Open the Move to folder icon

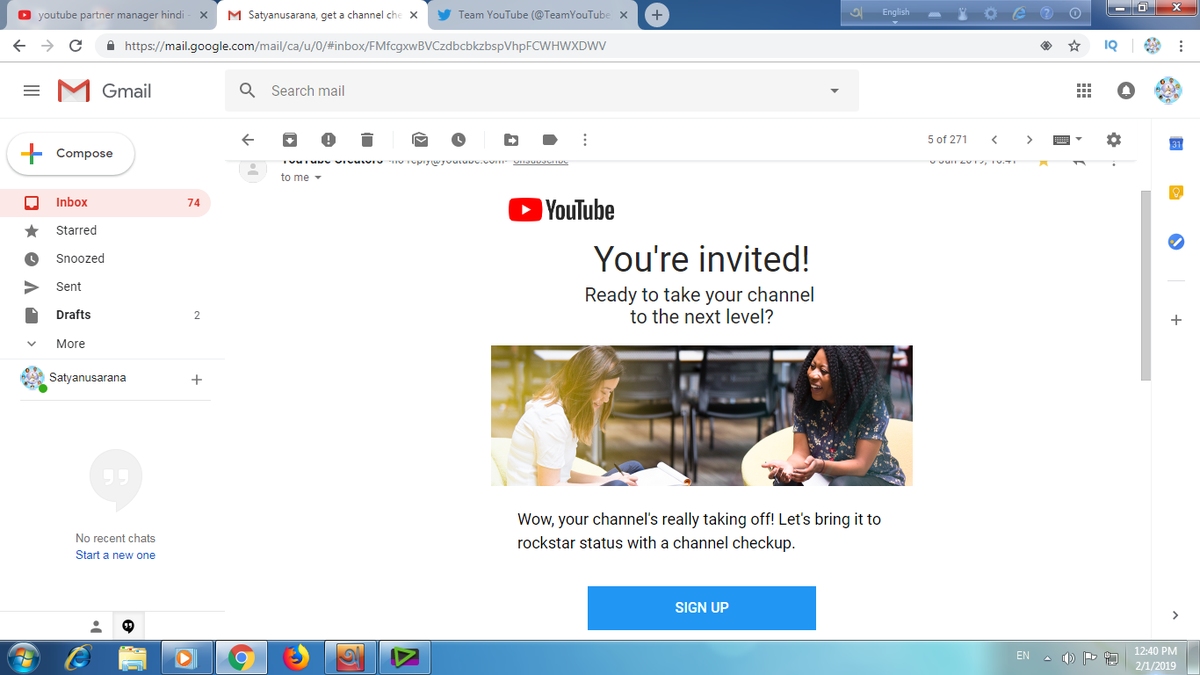click(x=511, y=139)
